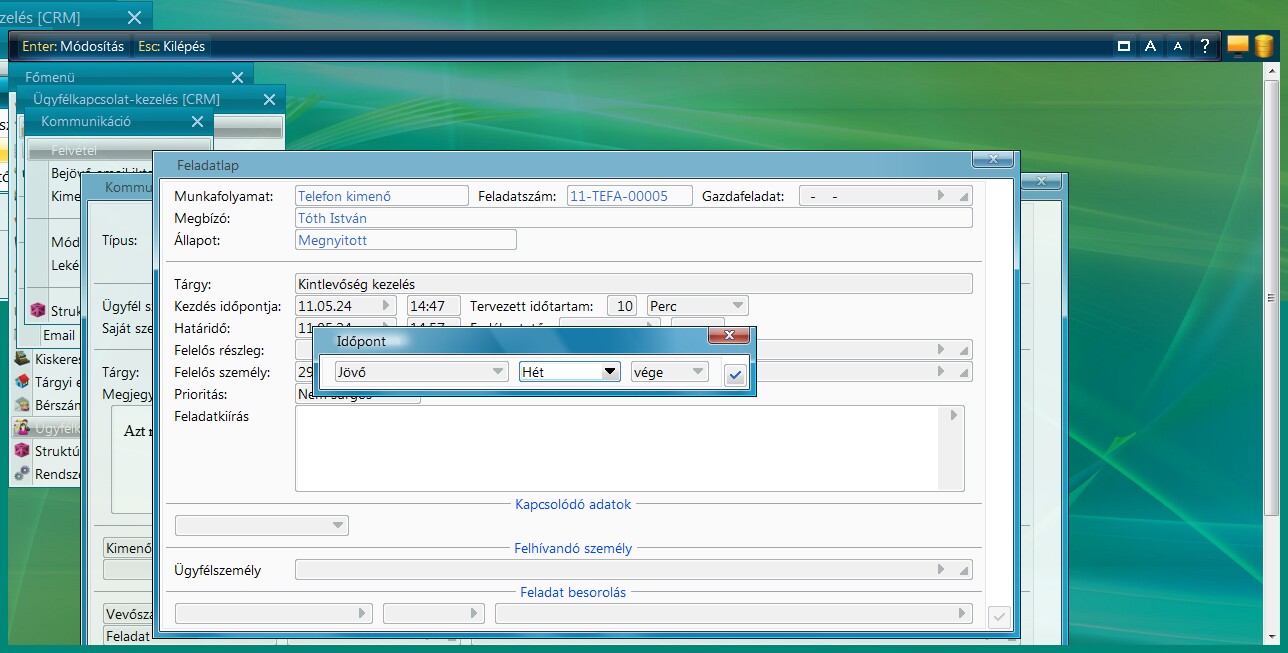Image resolution: width=1288 pixels, height=653 pixels.
Task: Click the house icon beside Tárgyi
Action: coord(22,381)
